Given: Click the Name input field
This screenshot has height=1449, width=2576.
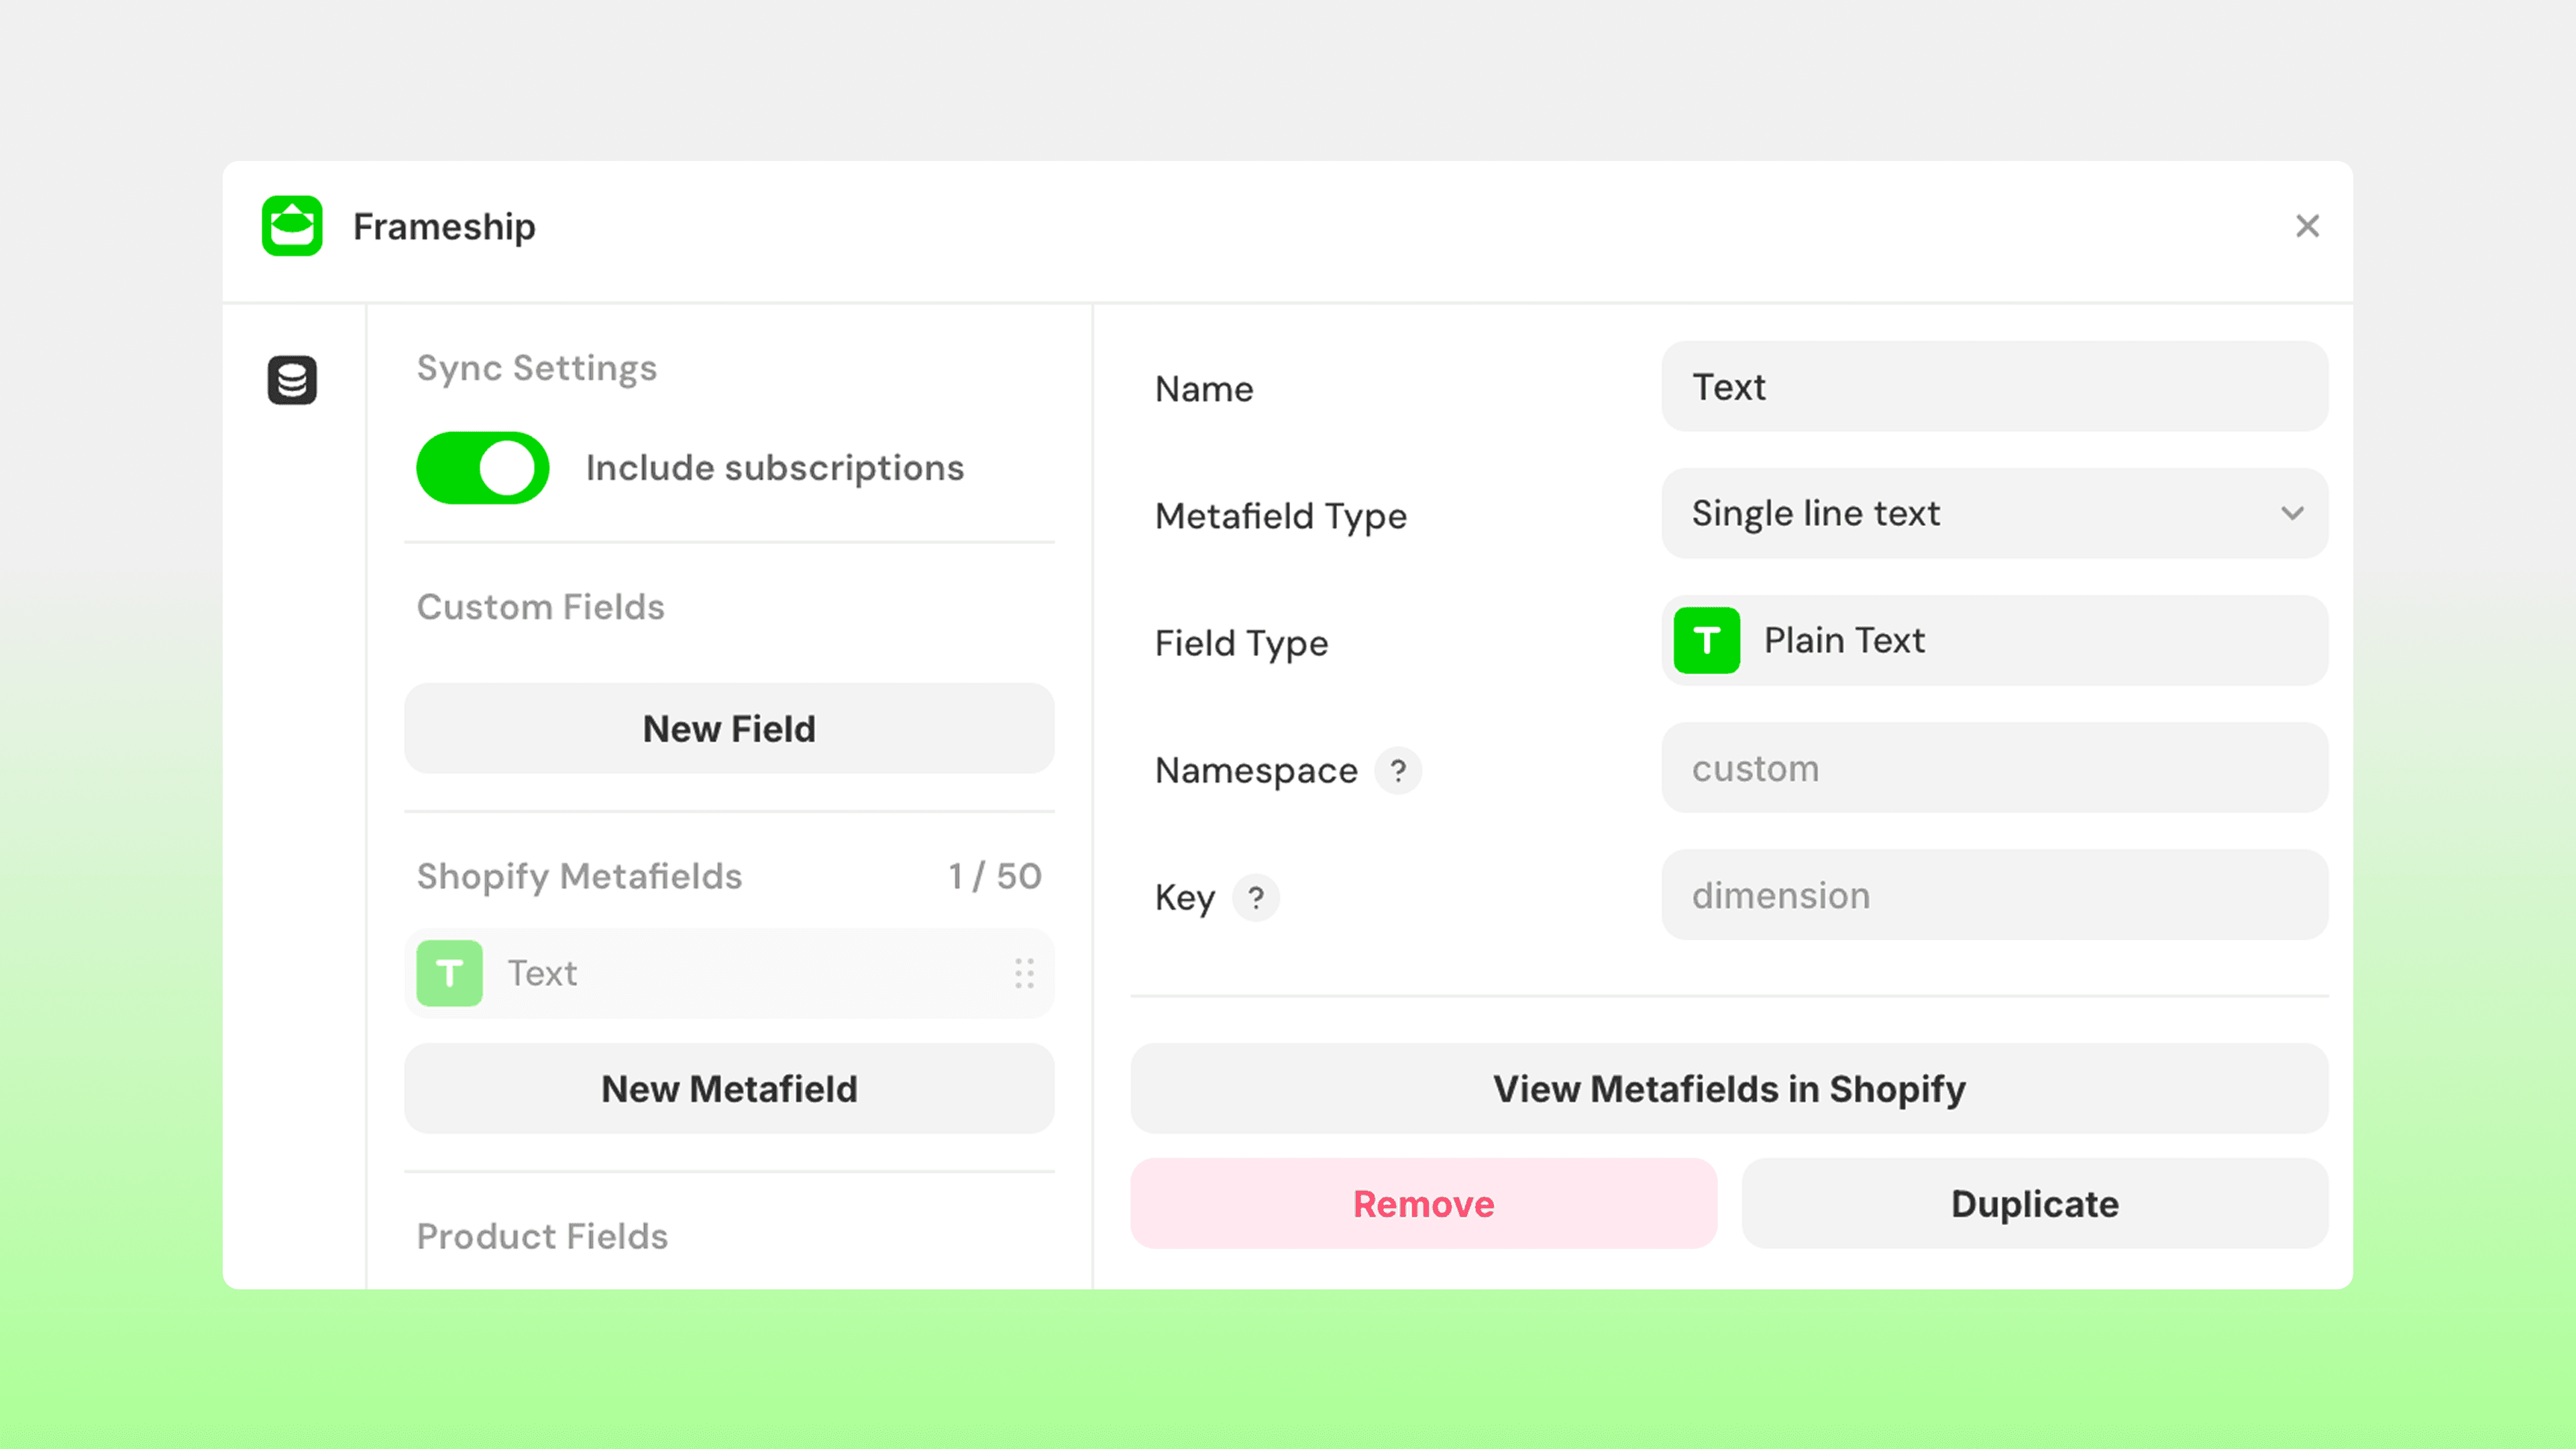Looking at the screenshot, I should point(1994,387).
